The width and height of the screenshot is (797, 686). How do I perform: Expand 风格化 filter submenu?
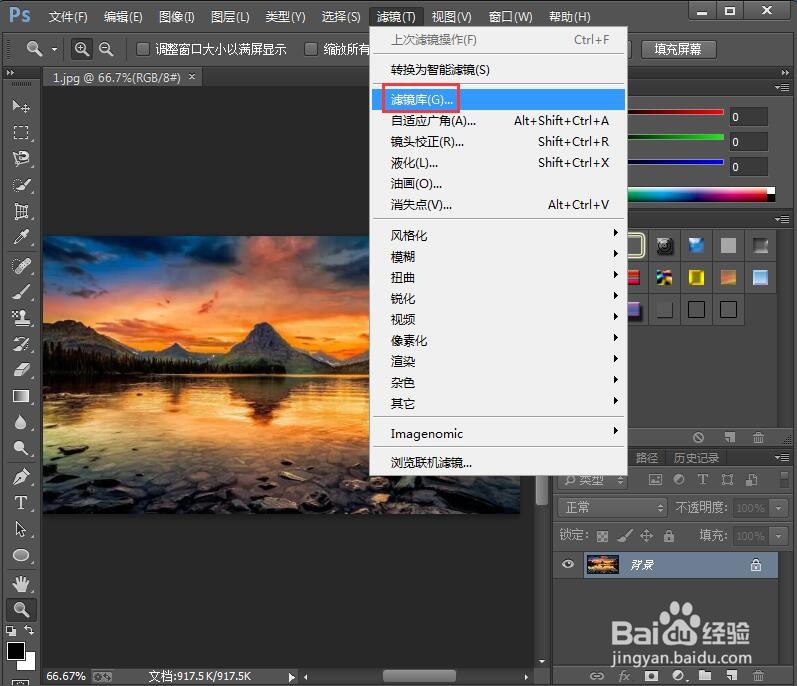click(498, 235)
